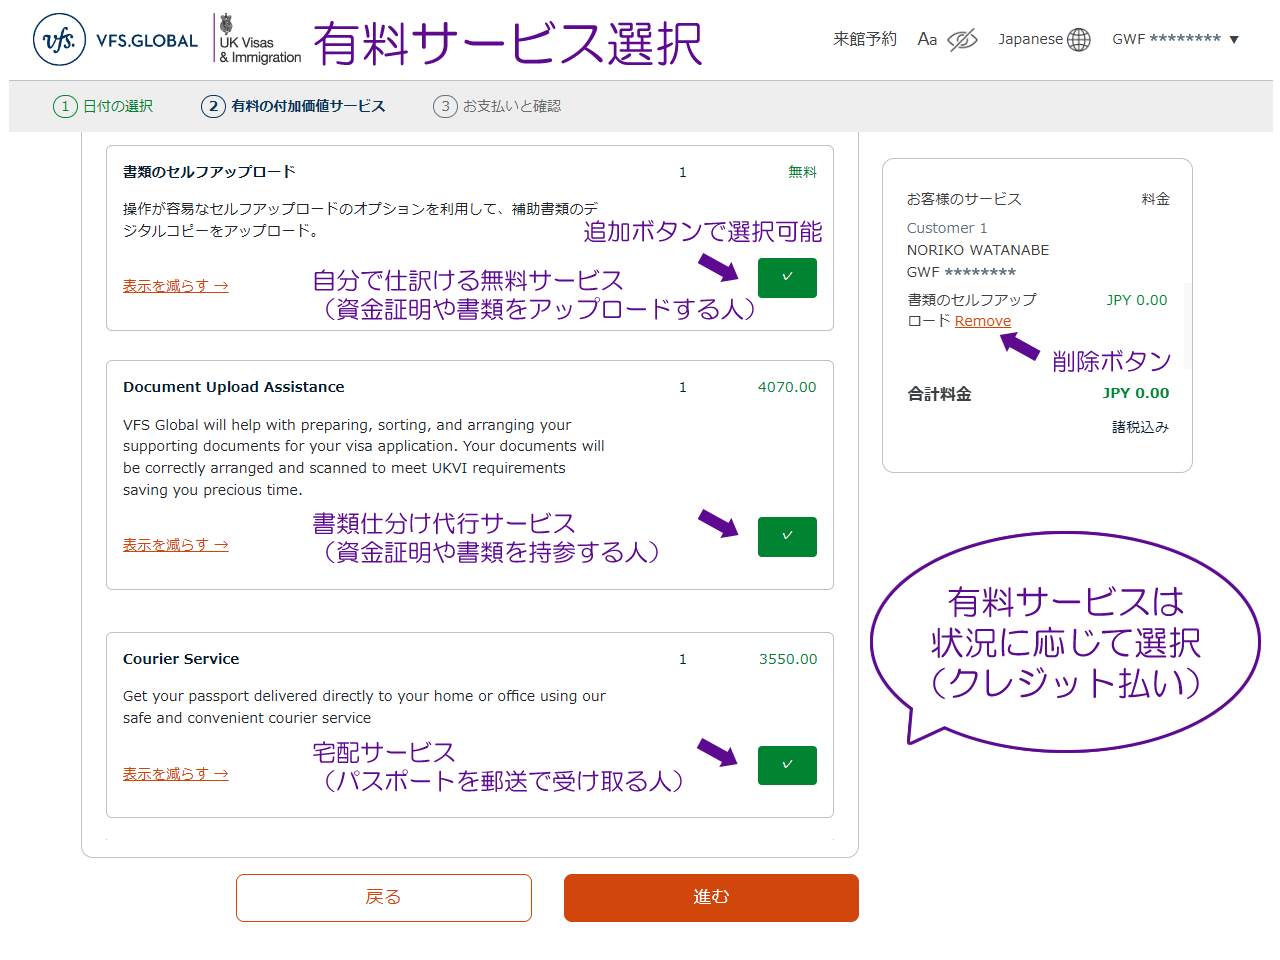This screenshot has height=960, width=1280.
Task: Toggle the Courier Service green checkmark
Action: (x=787, y=766)
